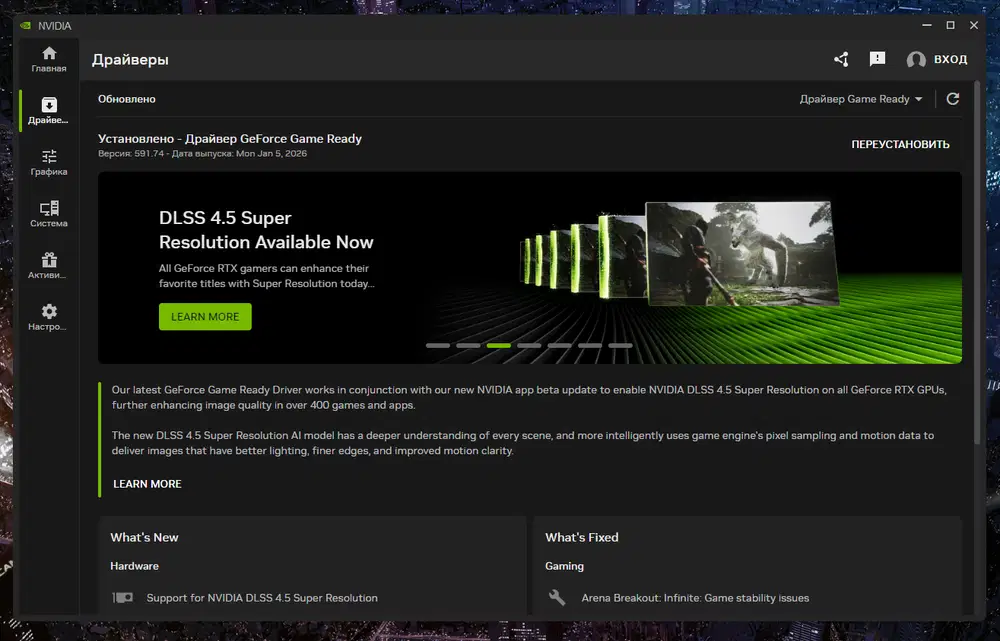This screenshot has width=1000, height=641.
Task: Click the DLSS game preview banner image
Action: coord(742,254)
